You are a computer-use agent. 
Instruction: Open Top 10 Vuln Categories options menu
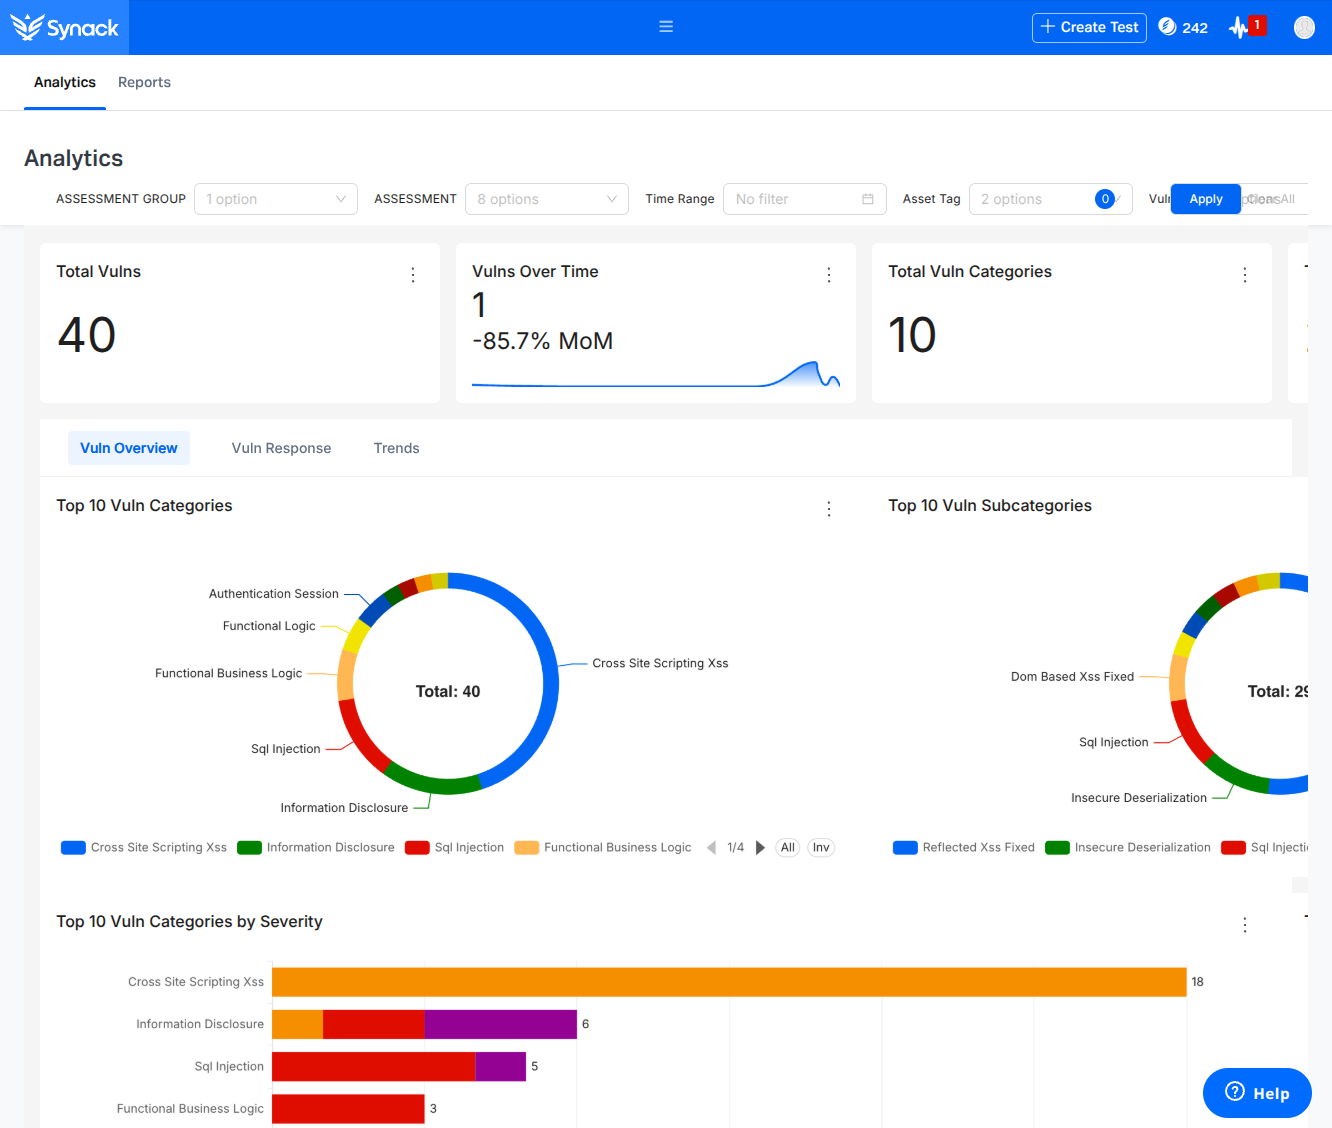click(x=829, y=509)
